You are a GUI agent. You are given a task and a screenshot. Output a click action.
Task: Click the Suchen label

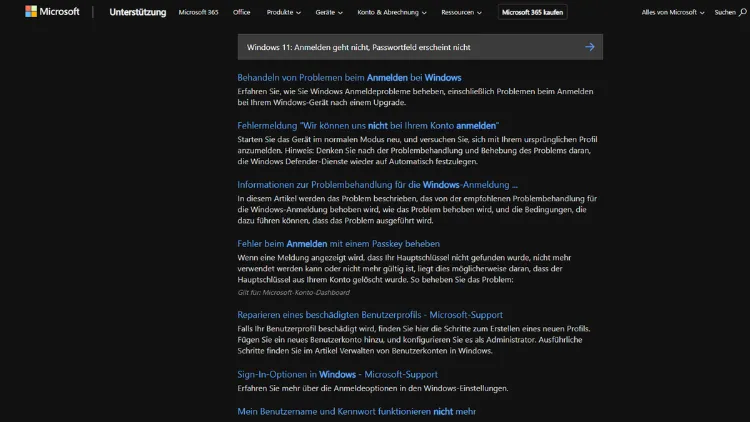(x=725, y=12)
